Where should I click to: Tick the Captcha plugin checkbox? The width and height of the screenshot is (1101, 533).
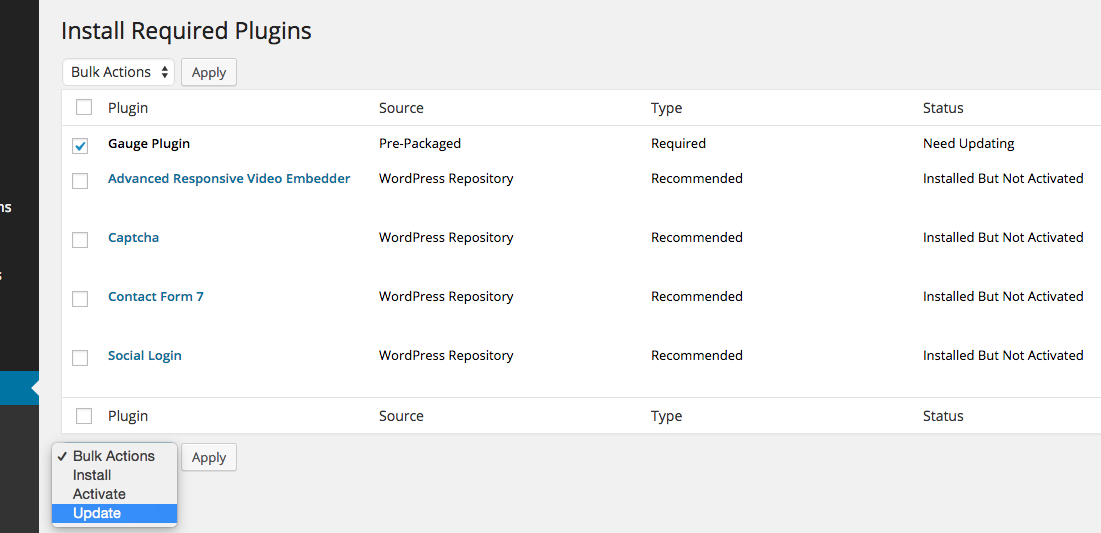pyautogui.click(x=81, y=240)
